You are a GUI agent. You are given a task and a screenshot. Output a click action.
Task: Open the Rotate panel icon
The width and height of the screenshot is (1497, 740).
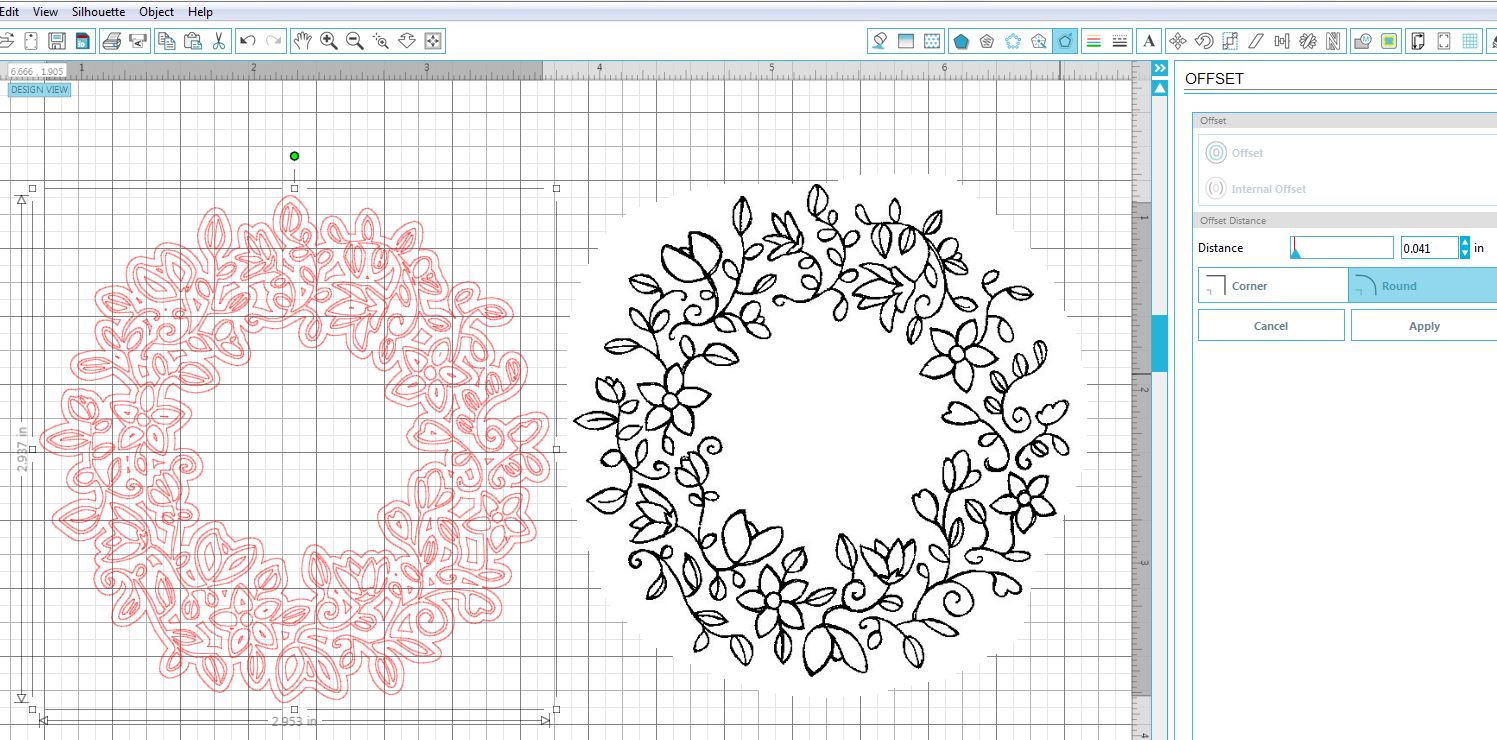click(x=1204, y=41)
